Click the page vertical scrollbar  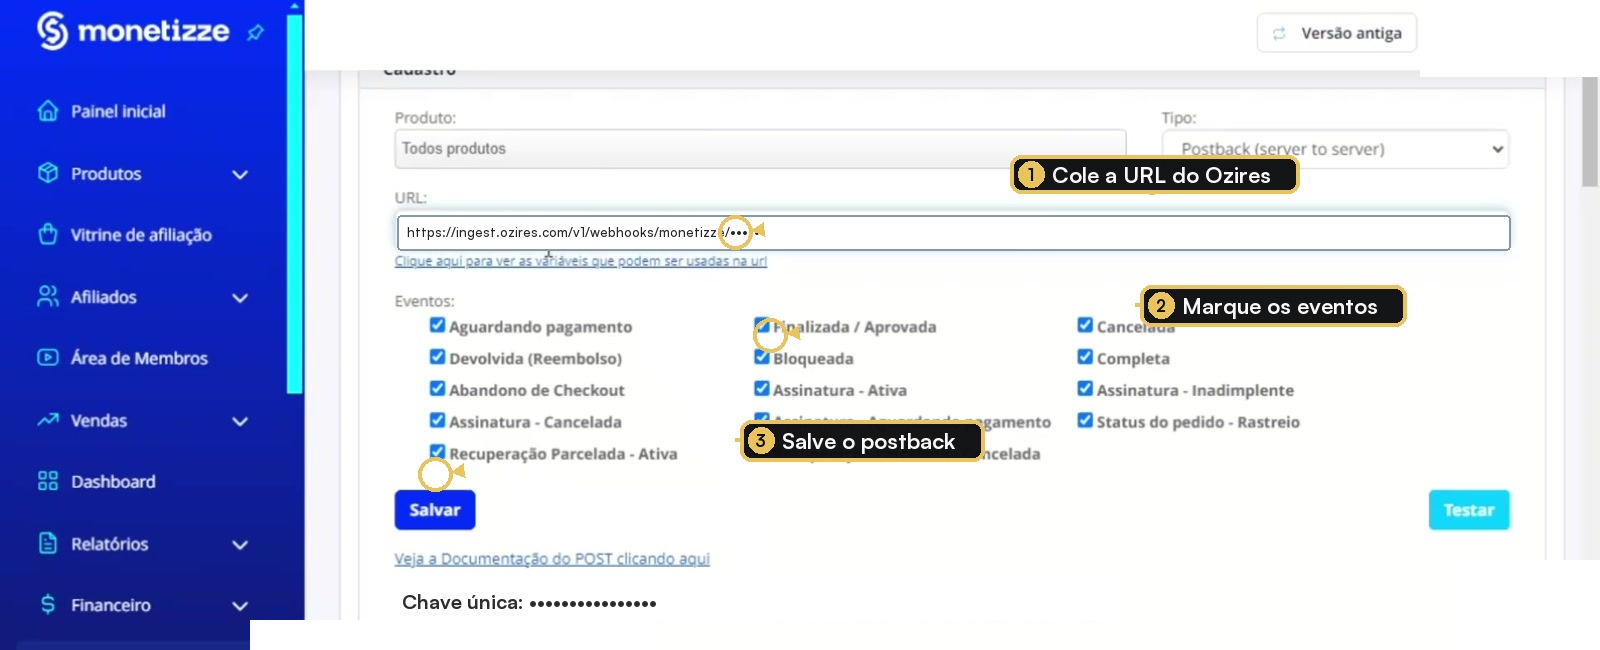[1590, 130]
